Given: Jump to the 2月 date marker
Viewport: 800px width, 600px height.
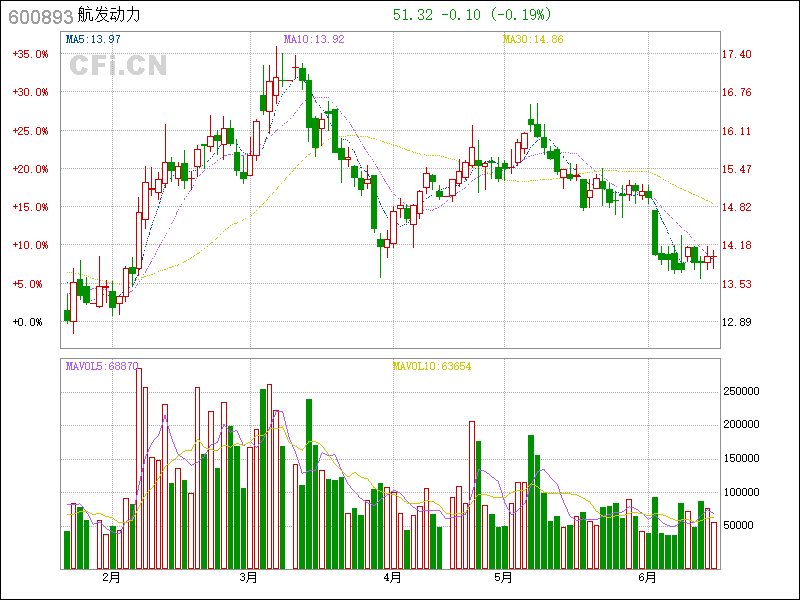Looking at the screenshot, I should (x=111, y=577).
